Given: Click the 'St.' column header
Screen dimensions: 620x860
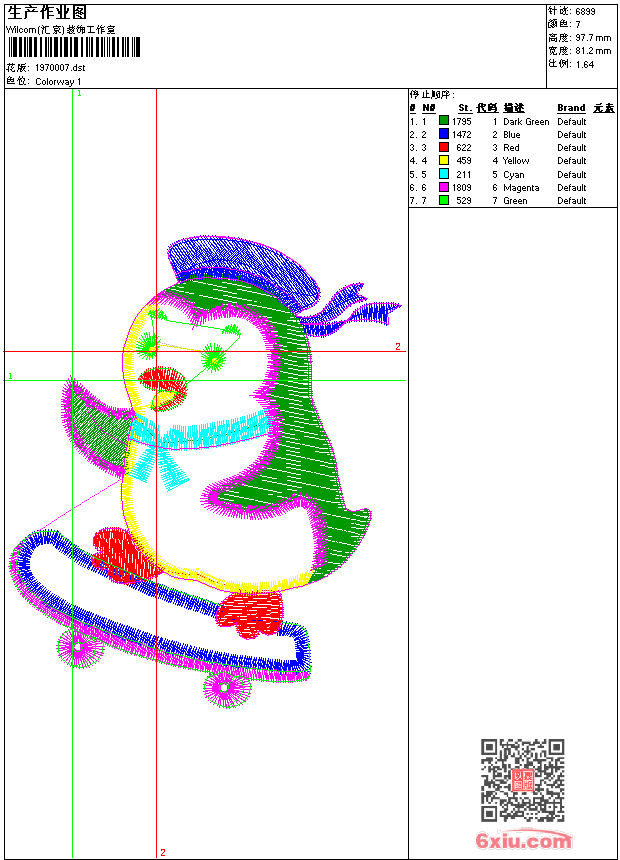Looking at the screenshot, I should point(465,108).
